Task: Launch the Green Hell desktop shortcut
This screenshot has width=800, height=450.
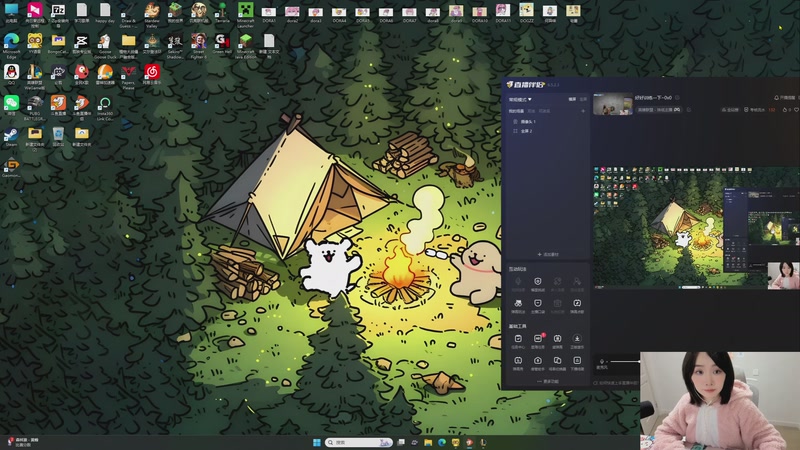Action: click(x=222, y=44)
